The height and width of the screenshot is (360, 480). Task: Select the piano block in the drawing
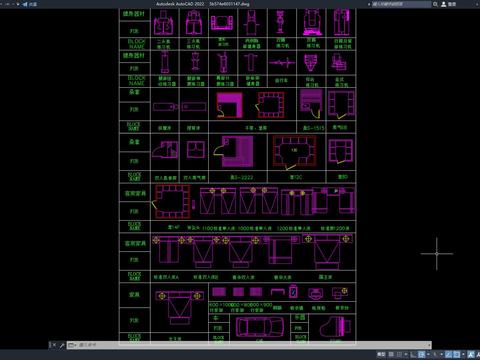(335, 326)
